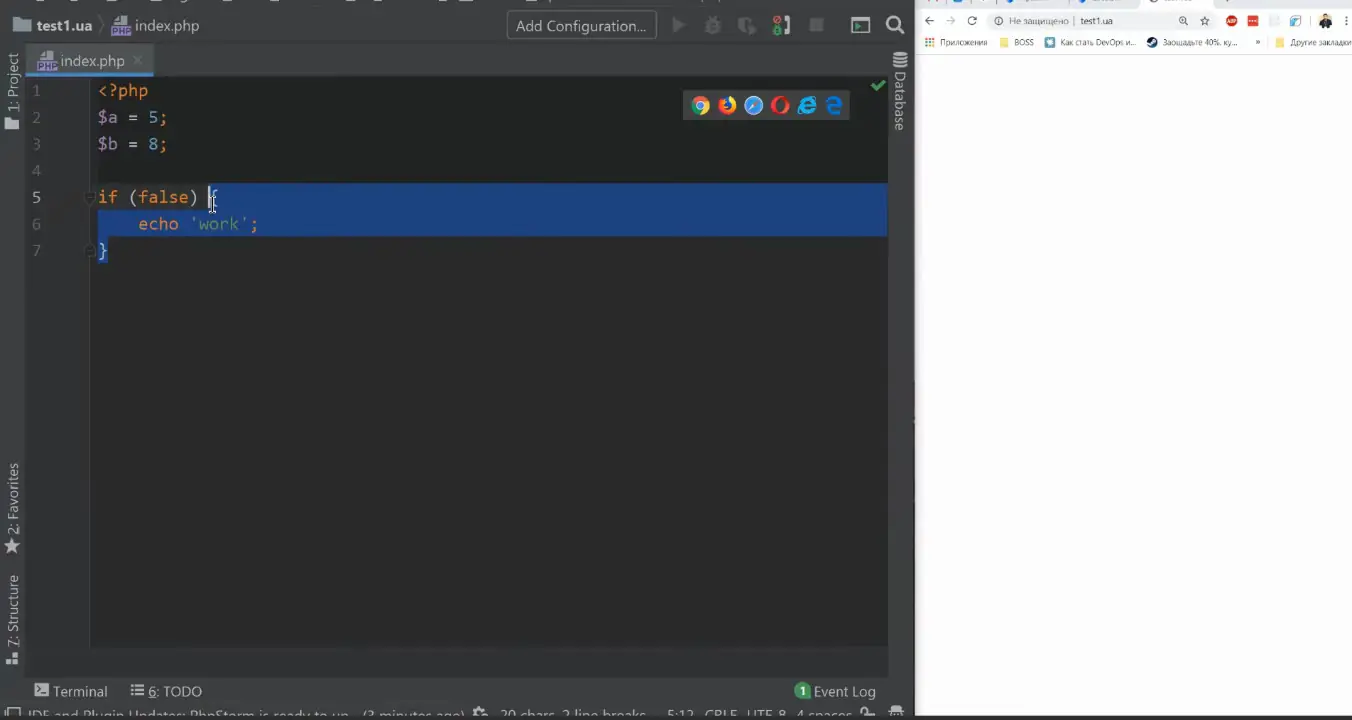This screenshot has width=1352, height=720.
Task: Open Safari browser preview icon in editor
Action: coord(754,106)
